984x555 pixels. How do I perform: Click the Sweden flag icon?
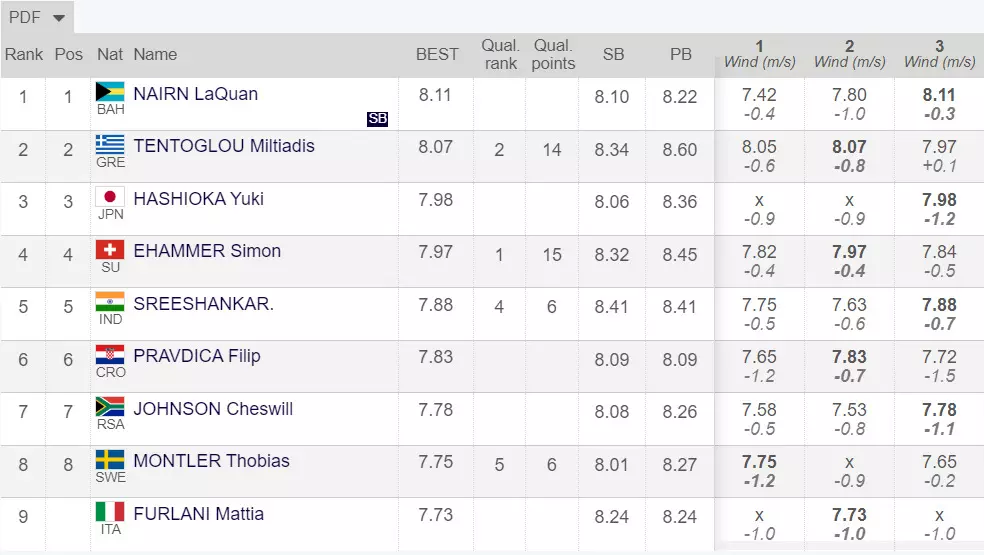coord(109,459)
